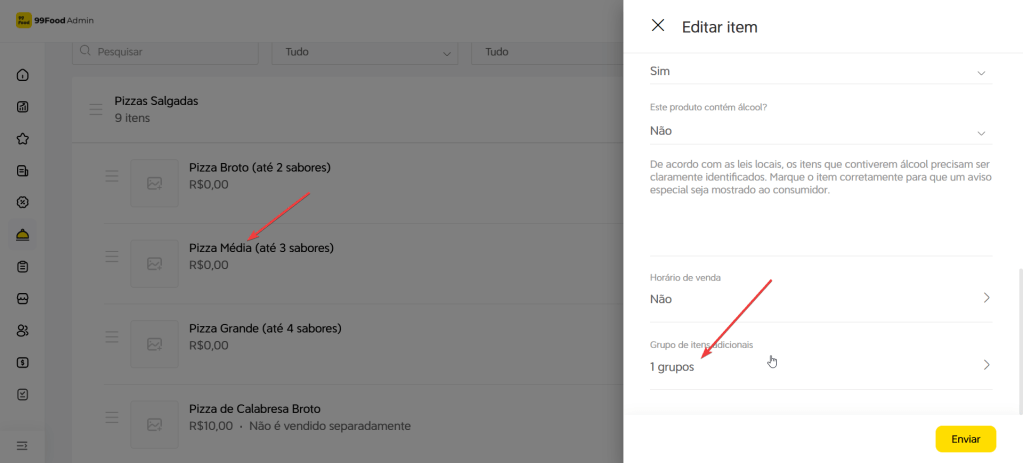
Task: Expand the alcohol question dropdown showing Não
Action: pos(820,131)
